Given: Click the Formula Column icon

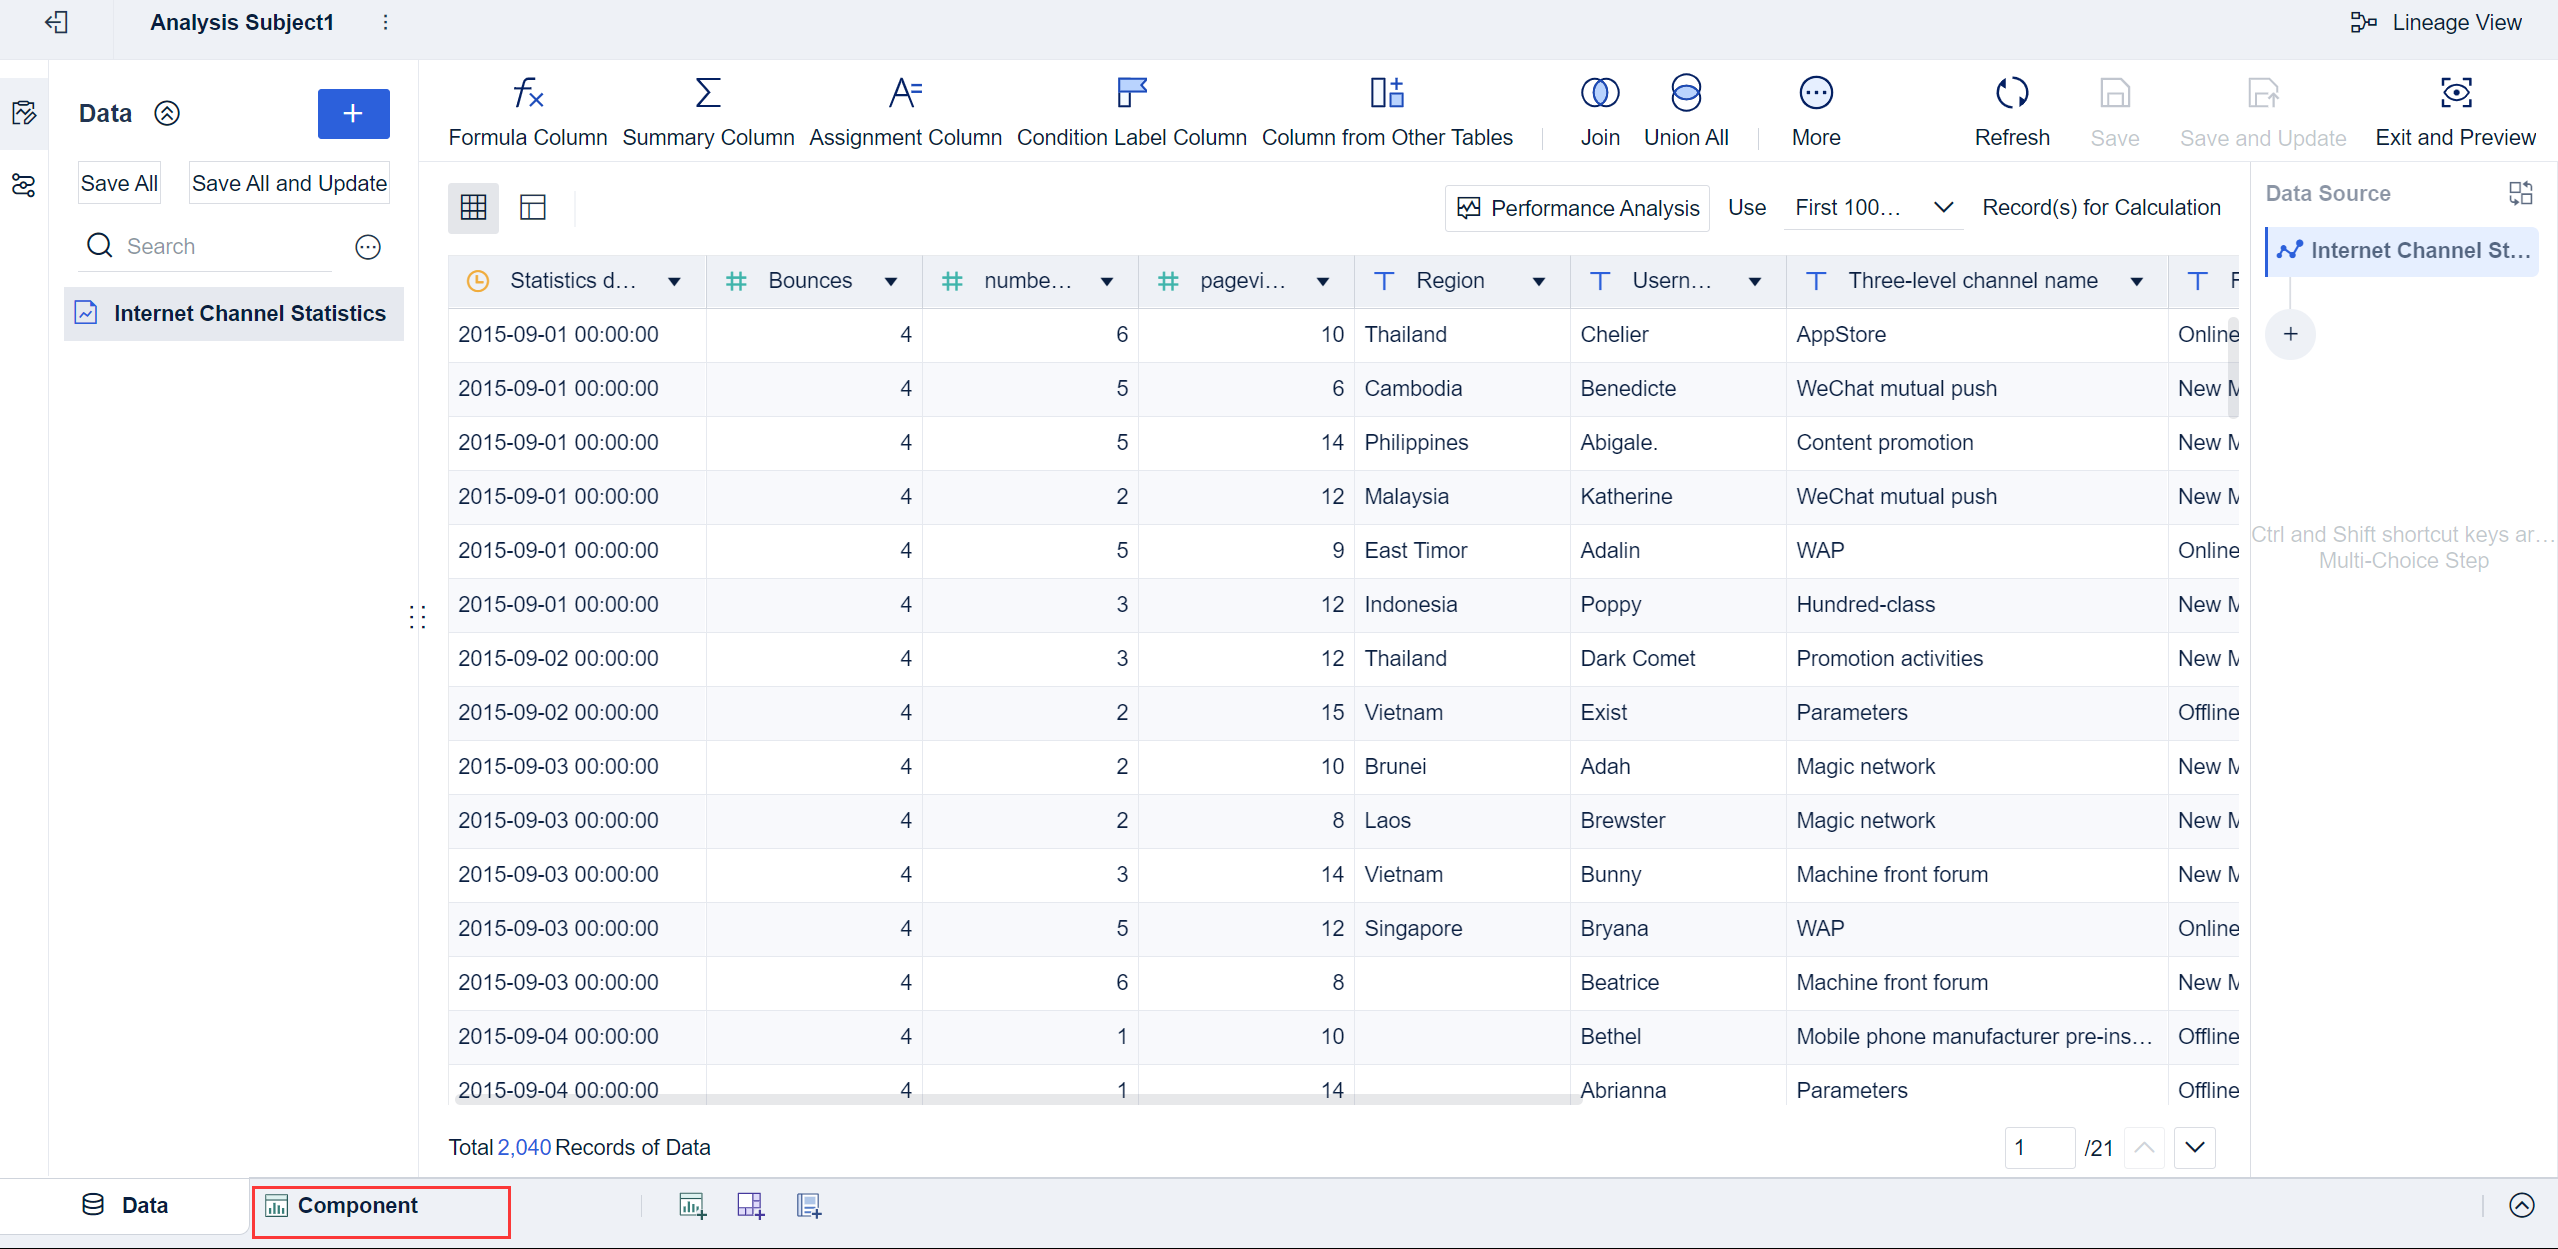Looking at the screenshot, I should (527, 94).
